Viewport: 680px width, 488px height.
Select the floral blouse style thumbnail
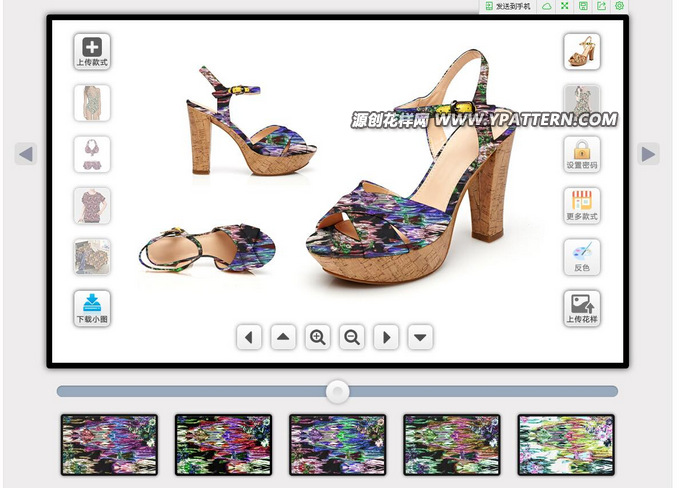92,205
